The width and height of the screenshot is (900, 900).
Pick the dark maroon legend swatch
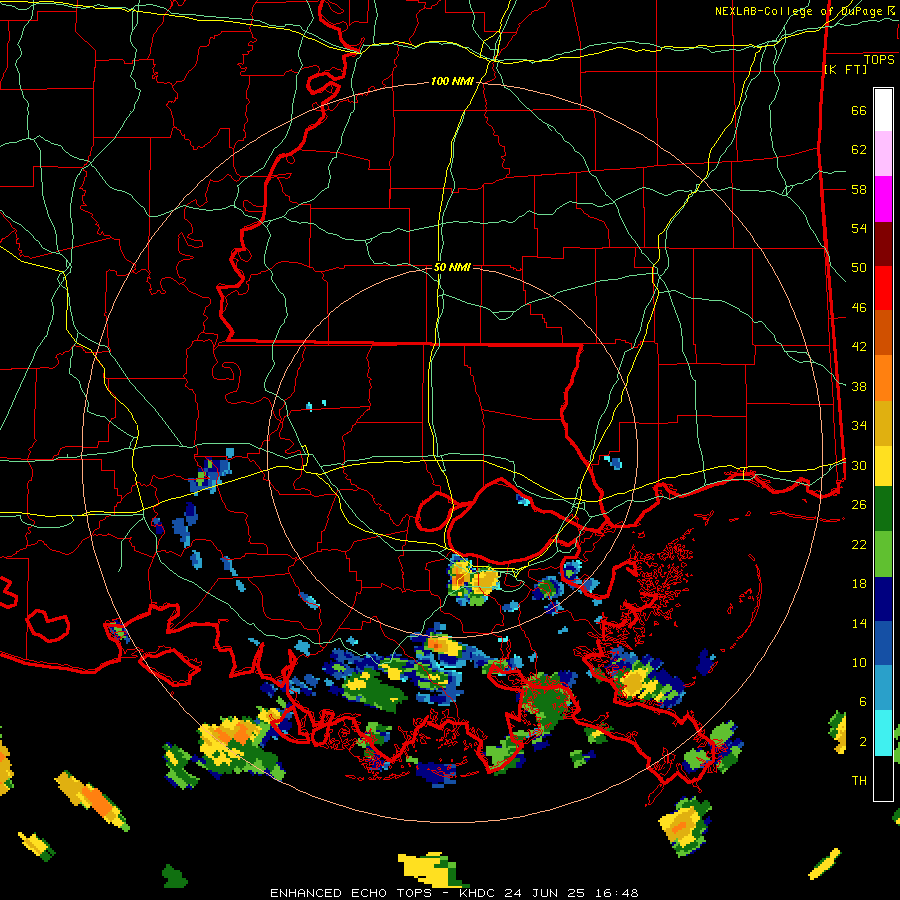883,244
